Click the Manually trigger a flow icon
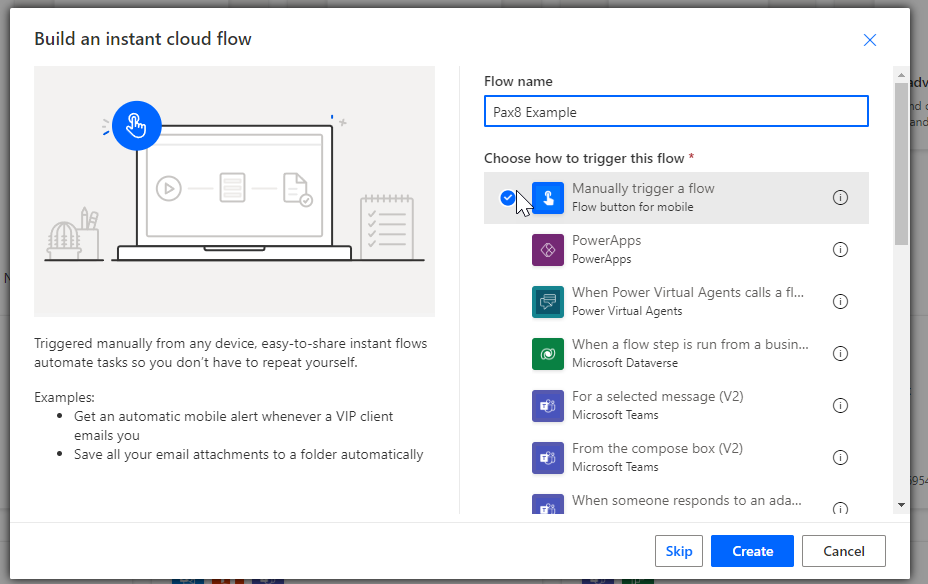The width and height of the screenshot is (928, 584). click(548, 198)
